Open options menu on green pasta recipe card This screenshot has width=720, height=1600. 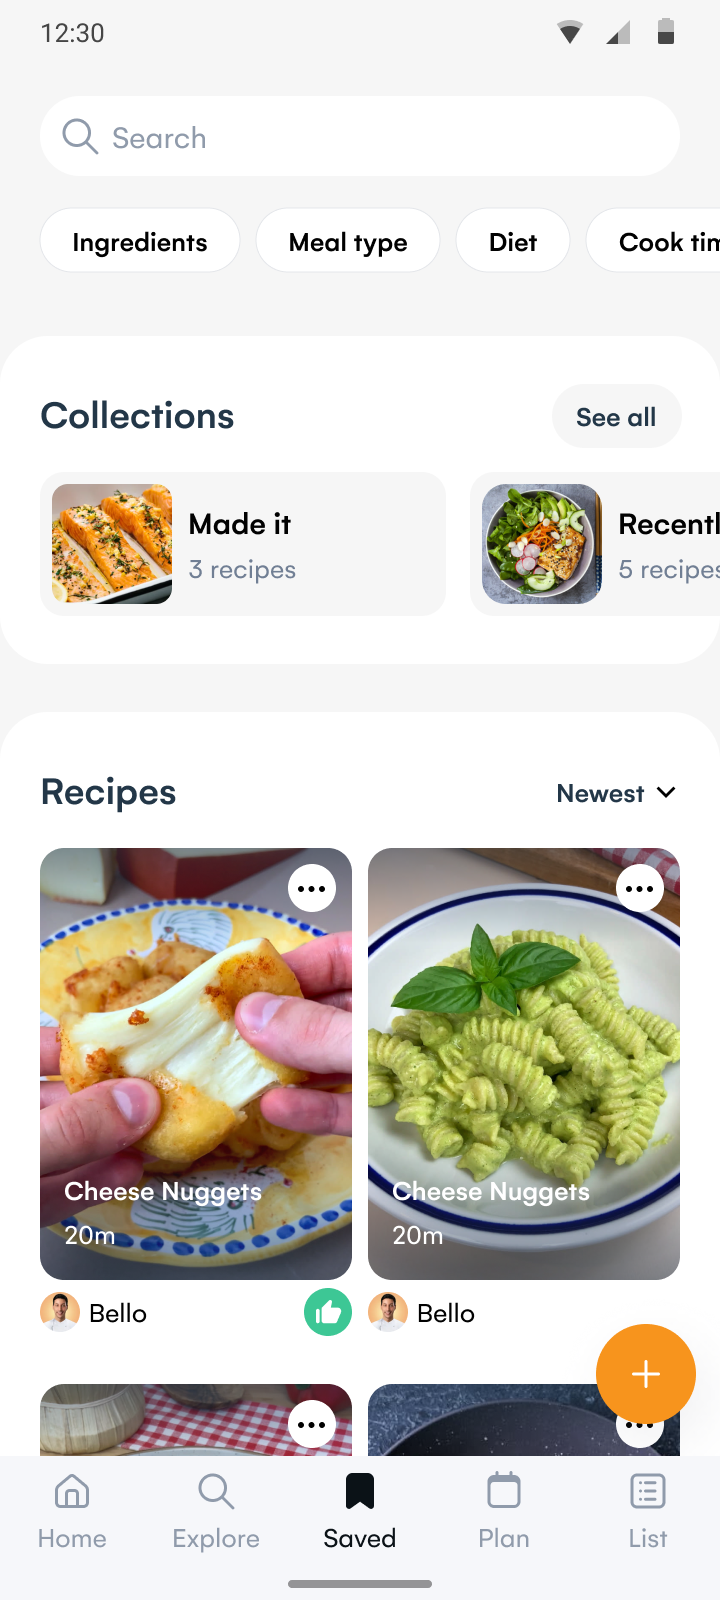point(640,888)
